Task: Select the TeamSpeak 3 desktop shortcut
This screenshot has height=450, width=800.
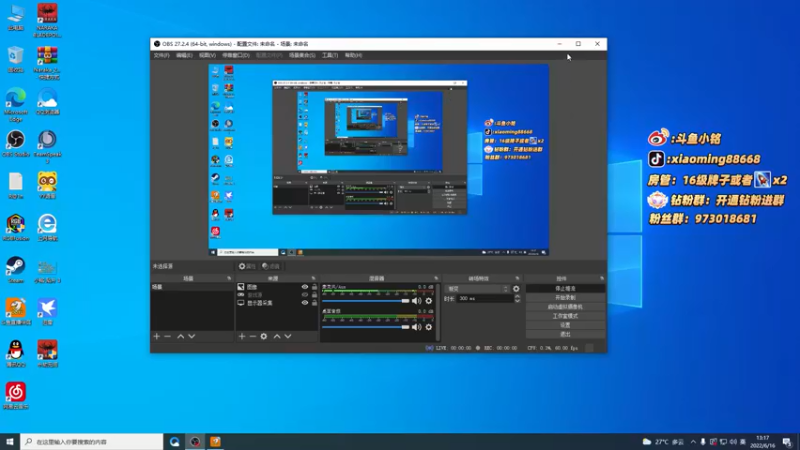Action: click(47, 146)
